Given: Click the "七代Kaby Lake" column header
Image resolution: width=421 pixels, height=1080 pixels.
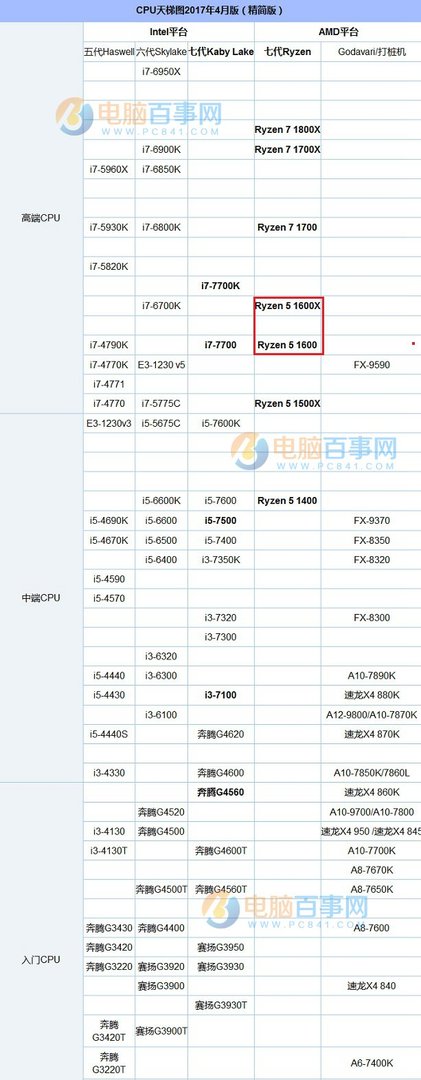Looking at the screenshot, I should click(x=220, y=52).
